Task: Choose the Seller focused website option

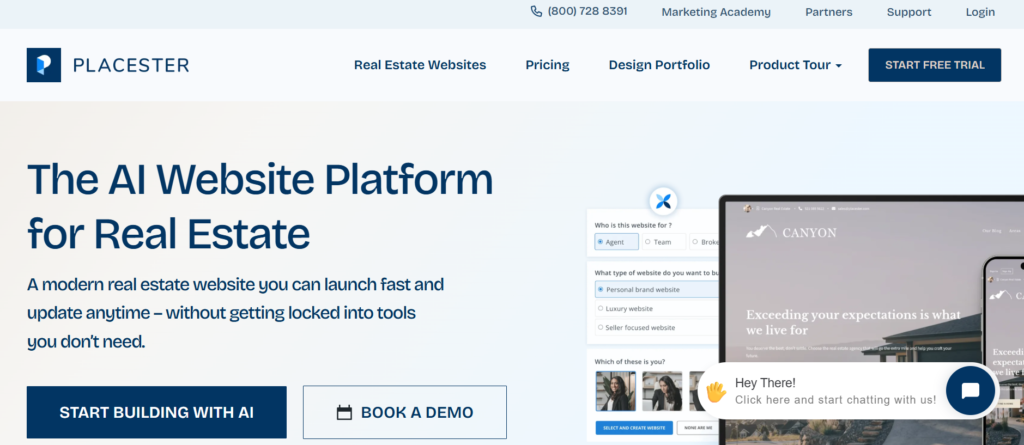Action: coord(656,327)
